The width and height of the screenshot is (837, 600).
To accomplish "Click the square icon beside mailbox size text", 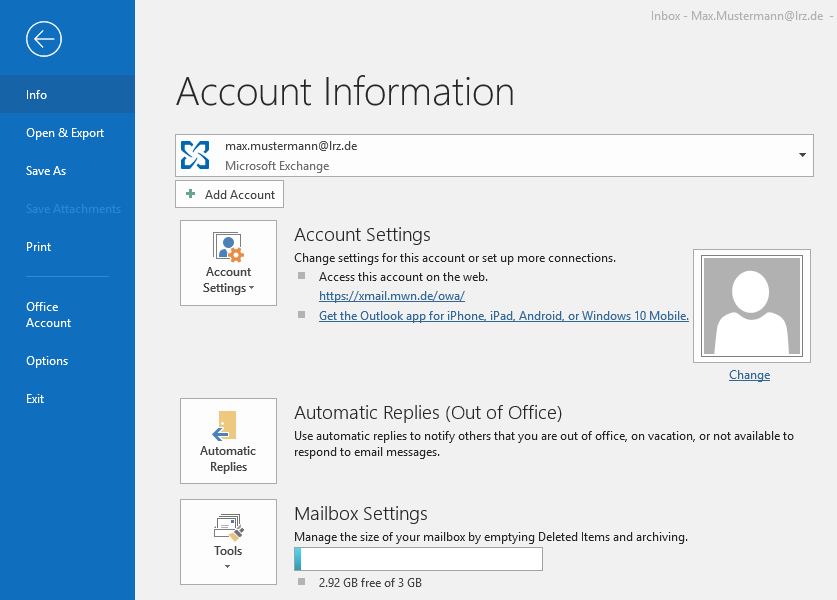I will [x=300, y=581].
